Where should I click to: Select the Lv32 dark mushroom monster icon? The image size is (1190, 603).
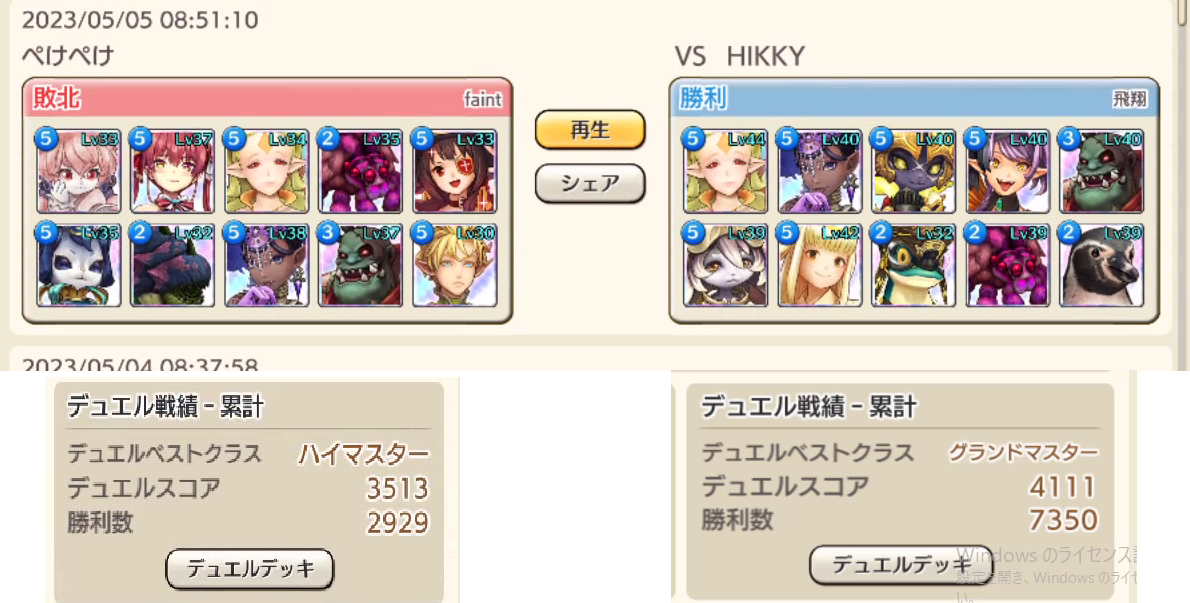(172, 265)
